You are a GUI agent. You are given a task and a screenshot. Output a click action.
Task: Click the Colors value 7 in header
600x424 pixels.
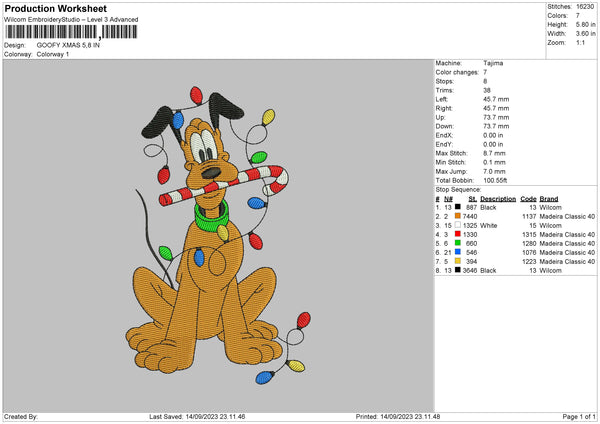pos(577,16)
